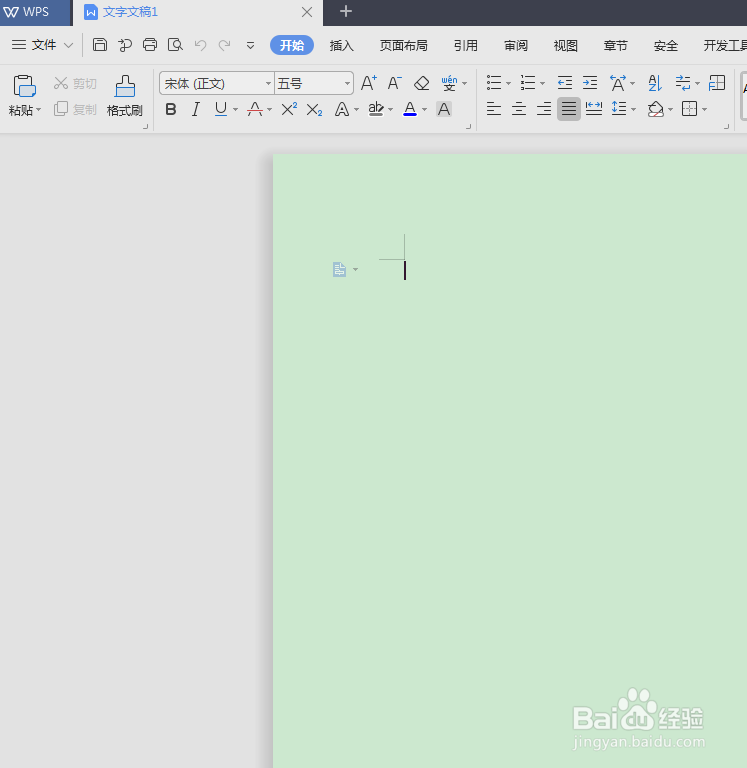Switch to the 引用 tab

(465, 46)
